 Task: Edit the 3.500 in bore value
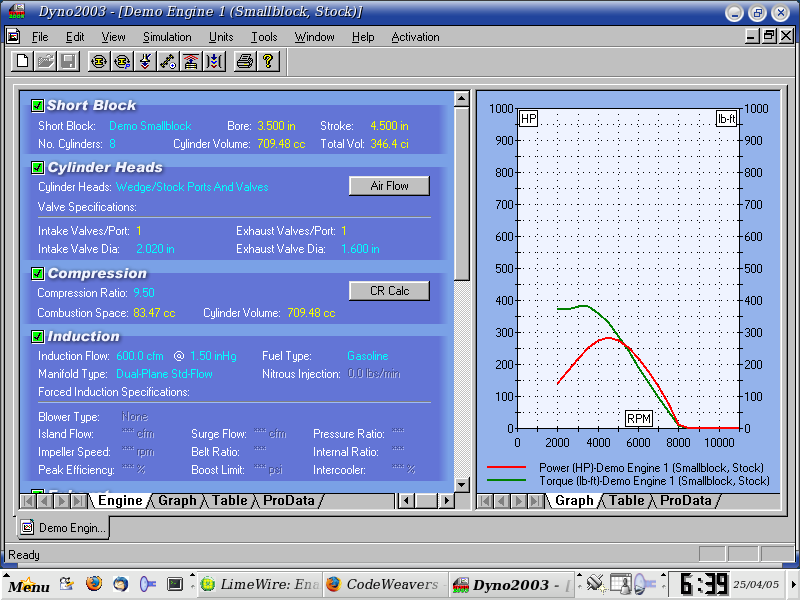[x=276, y=126]
